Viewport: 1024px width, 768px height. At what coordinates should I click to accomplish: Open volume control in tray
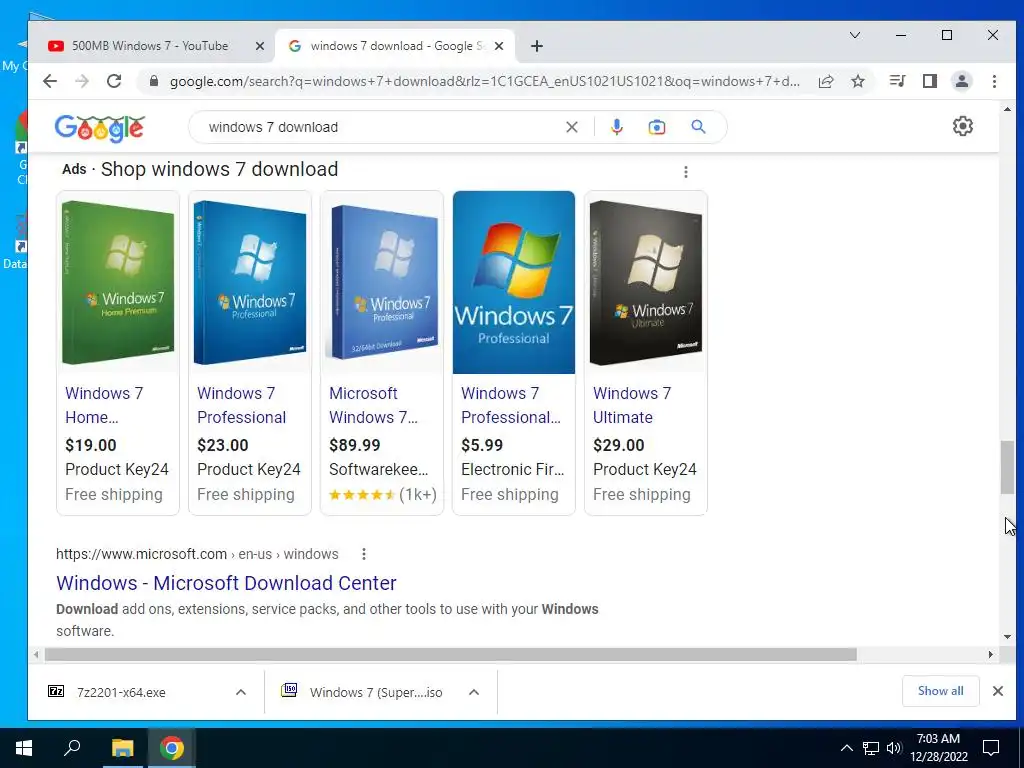click(894, 748)
